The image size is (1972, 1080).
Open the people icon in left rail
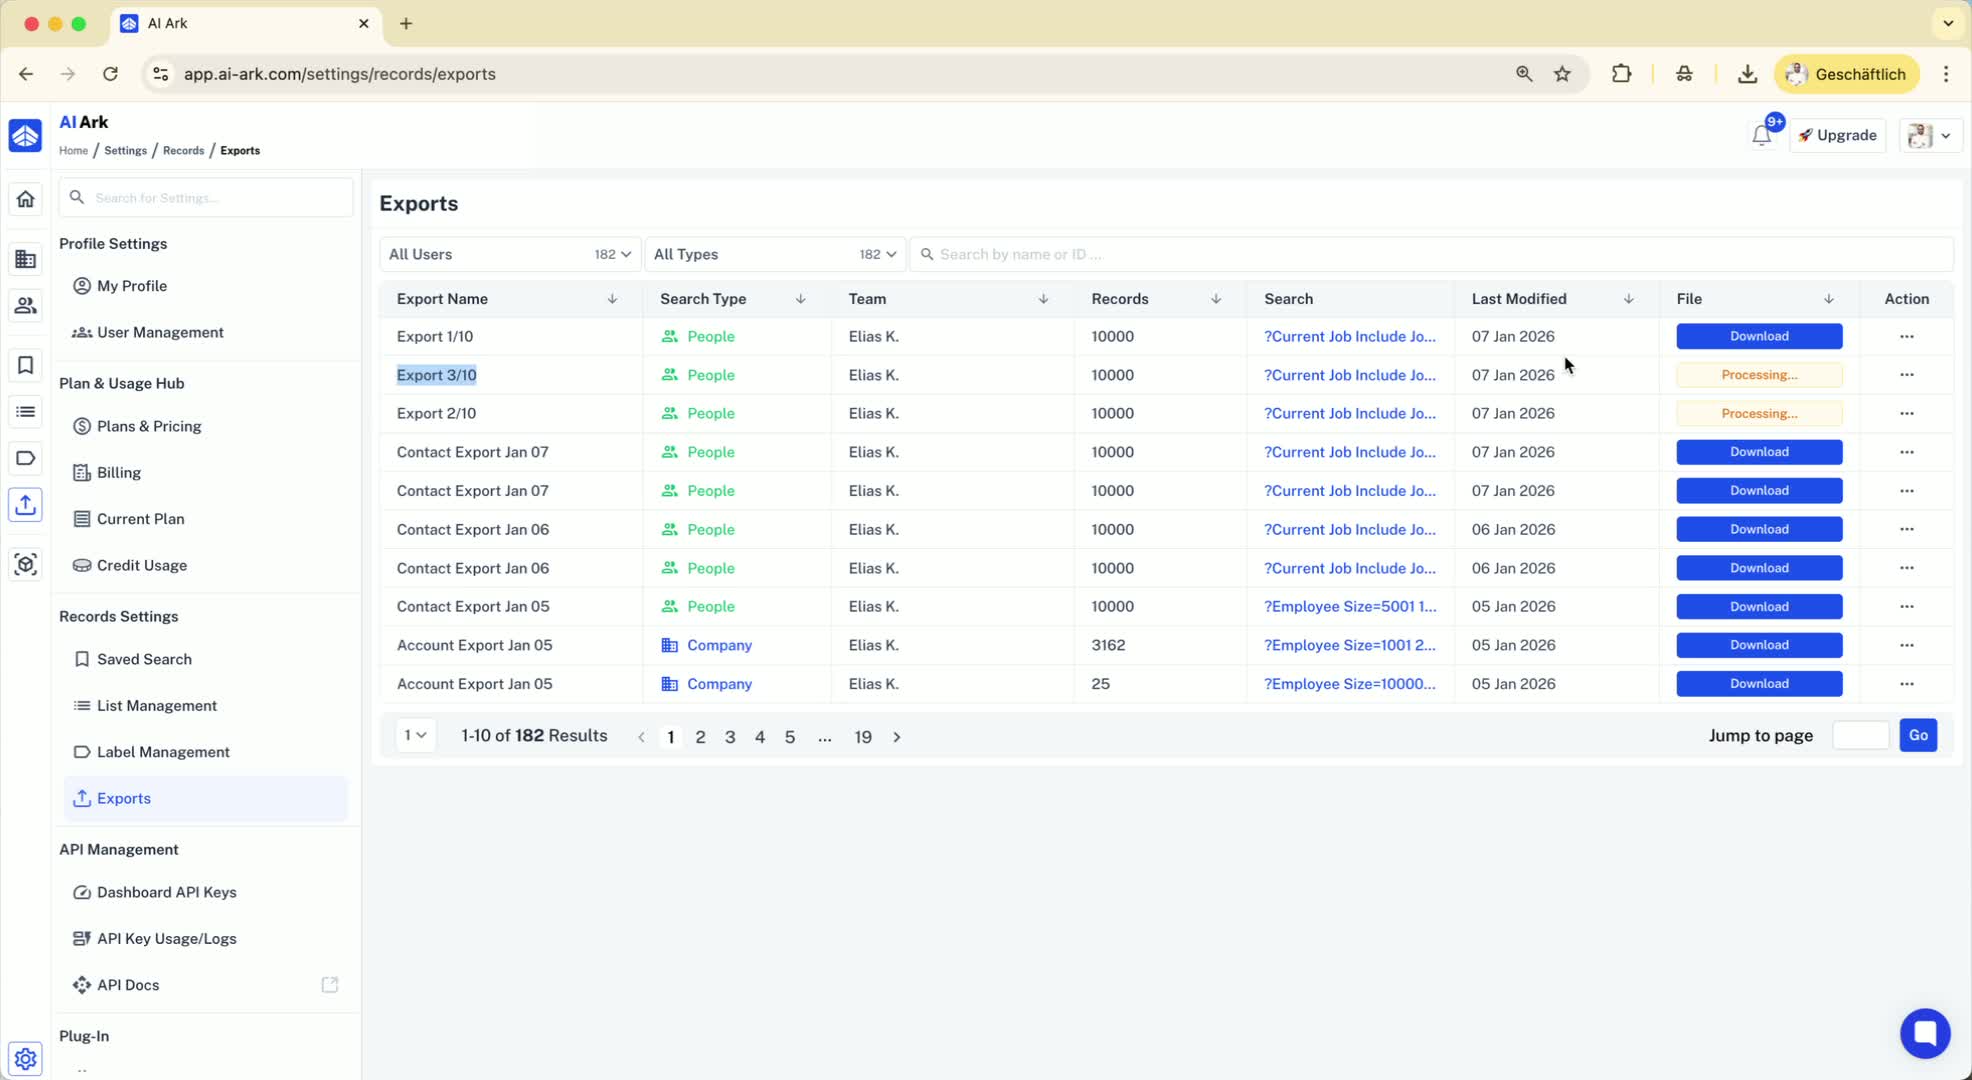click(x=25, y=306)
